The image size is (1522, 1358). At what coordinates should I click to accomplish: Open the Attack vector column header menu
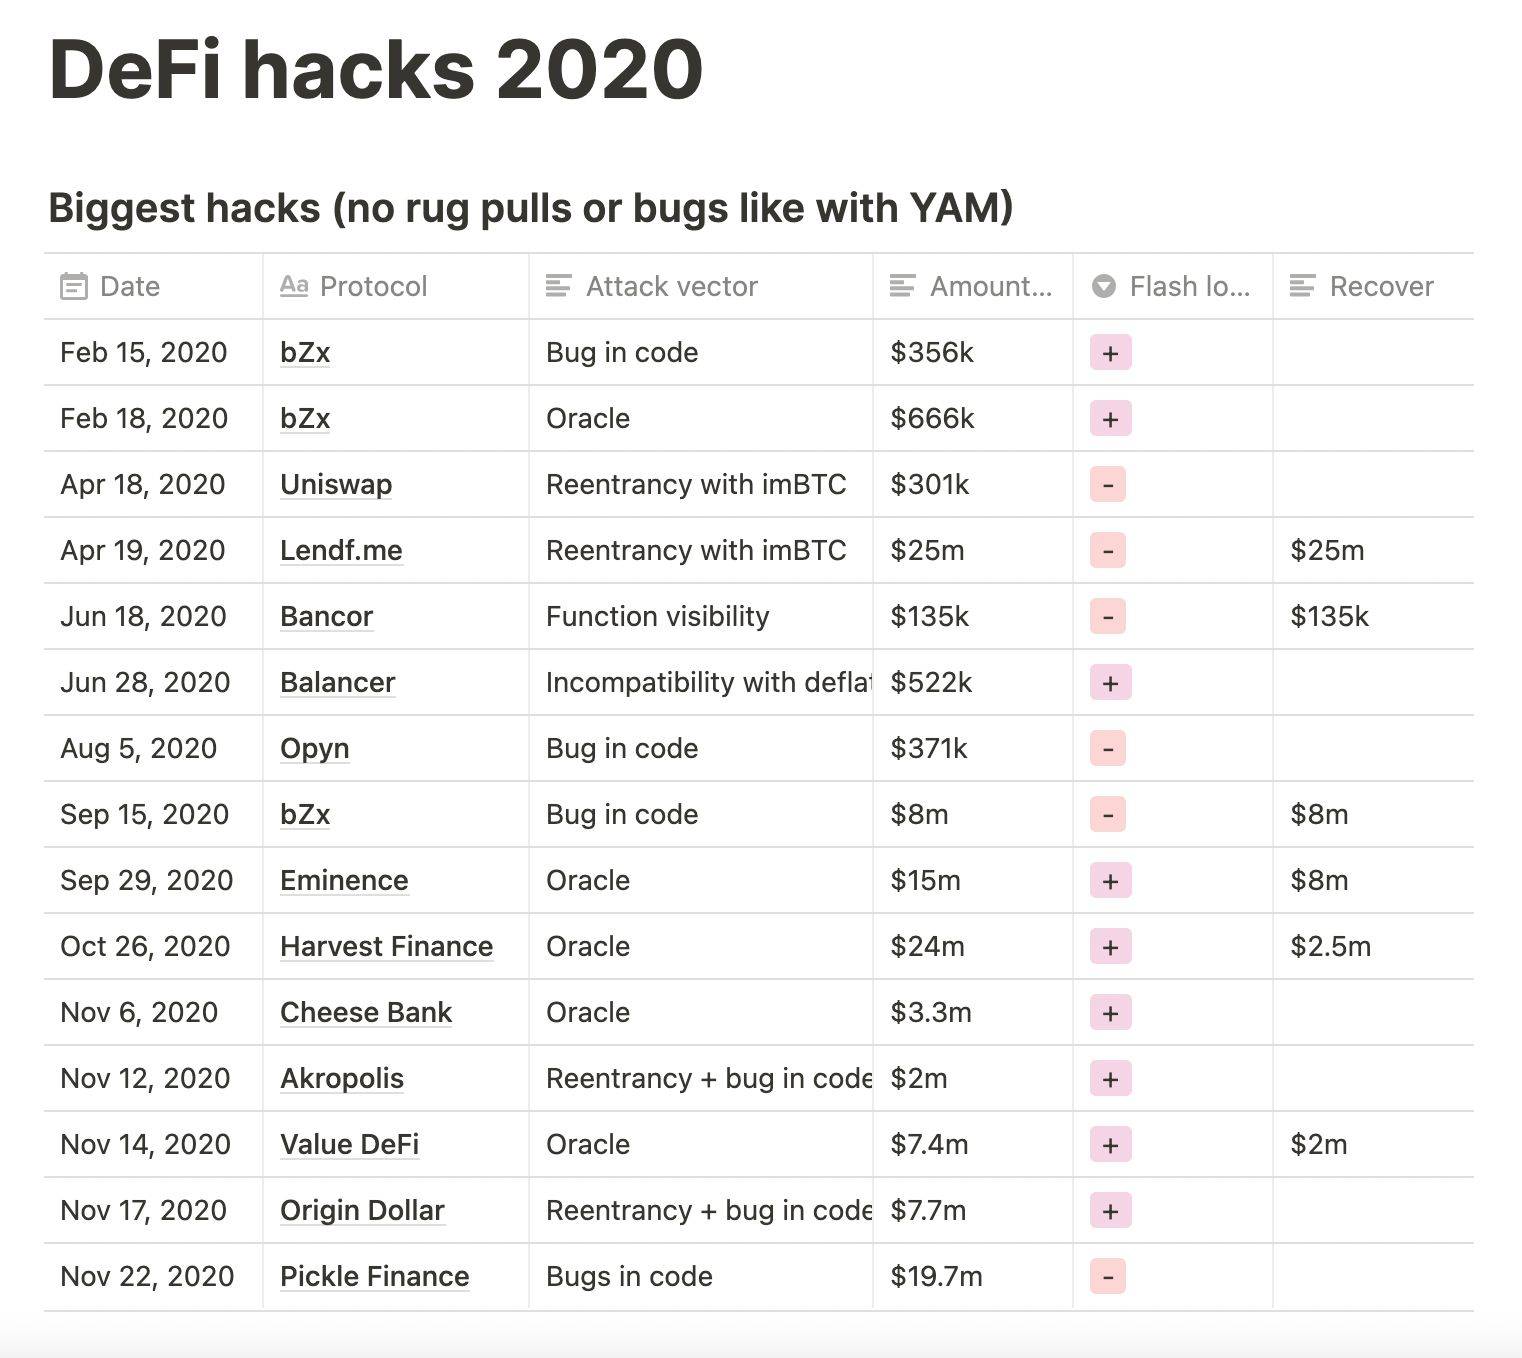click(701, 287)
